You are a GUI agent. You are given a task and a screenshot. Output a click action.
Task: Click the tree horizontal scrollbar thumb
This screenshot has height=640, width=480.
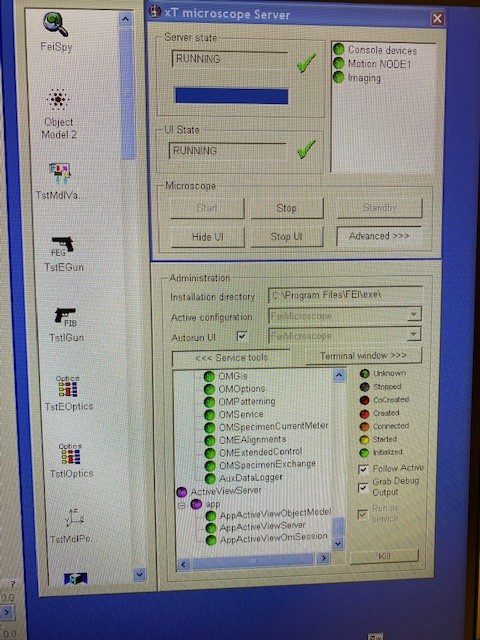253,562
